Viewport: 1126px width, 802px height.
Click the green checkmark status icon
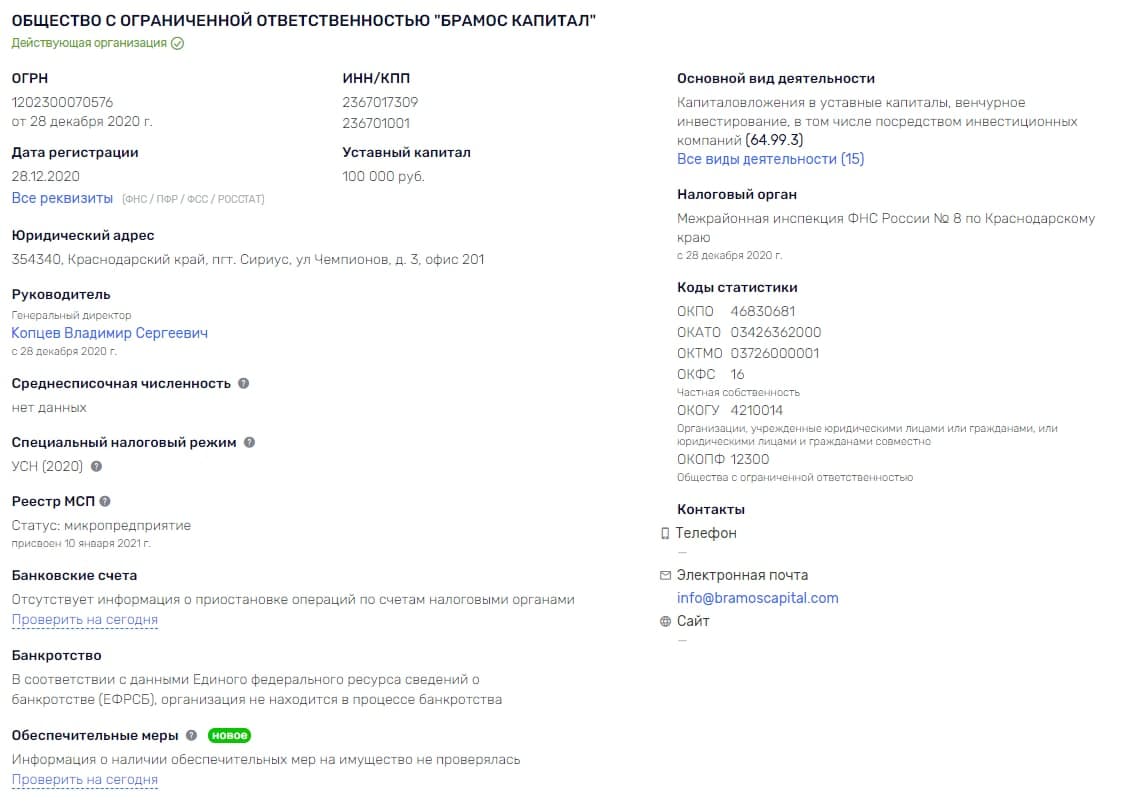[x=177, y=43]
